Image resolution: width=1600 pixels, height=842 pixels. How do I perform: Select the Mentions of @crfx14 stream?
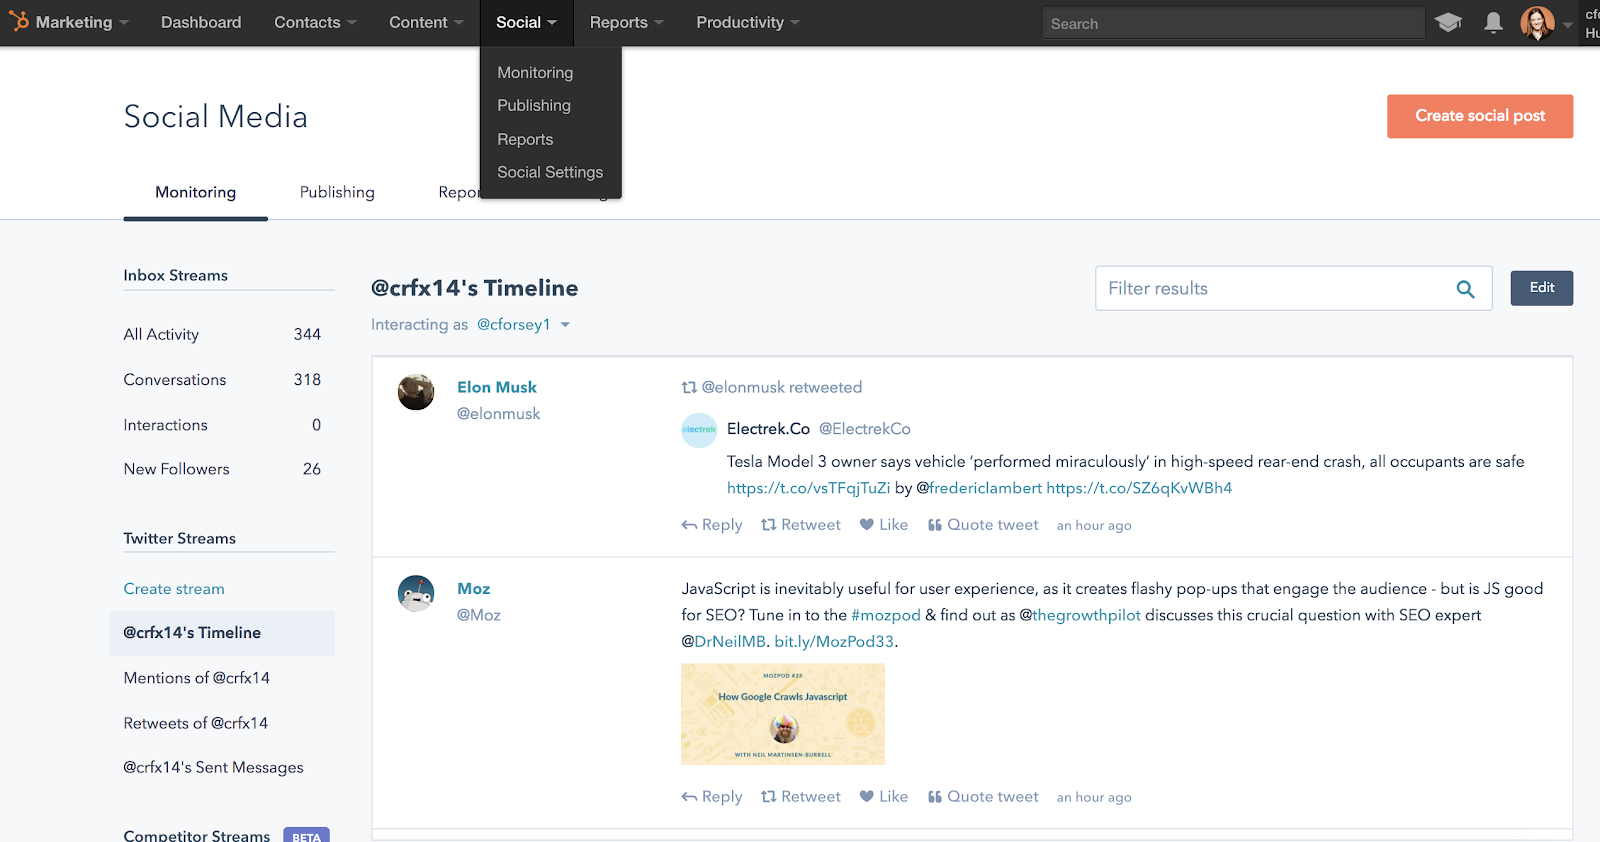[x=197, y=678]
